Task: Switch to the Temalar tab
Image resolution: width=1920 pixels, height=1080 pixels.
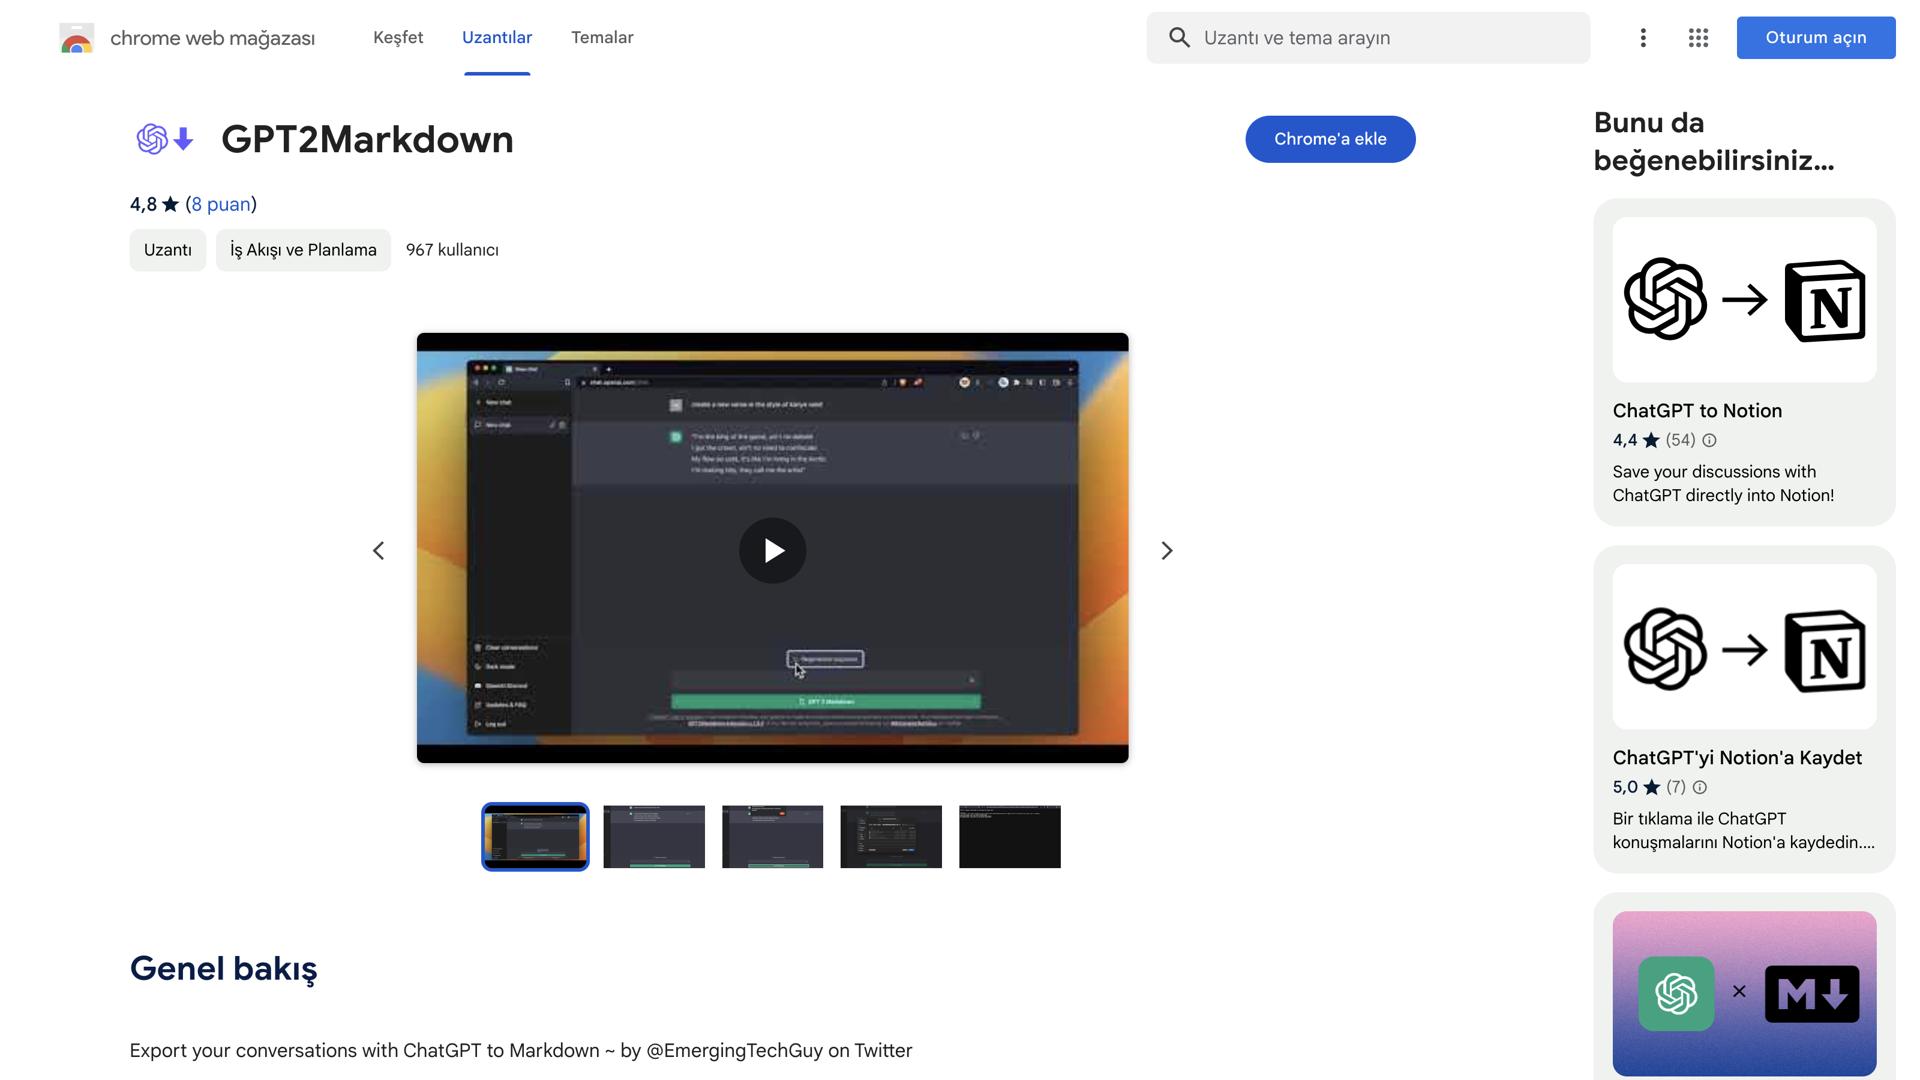Action: [602, 38]
